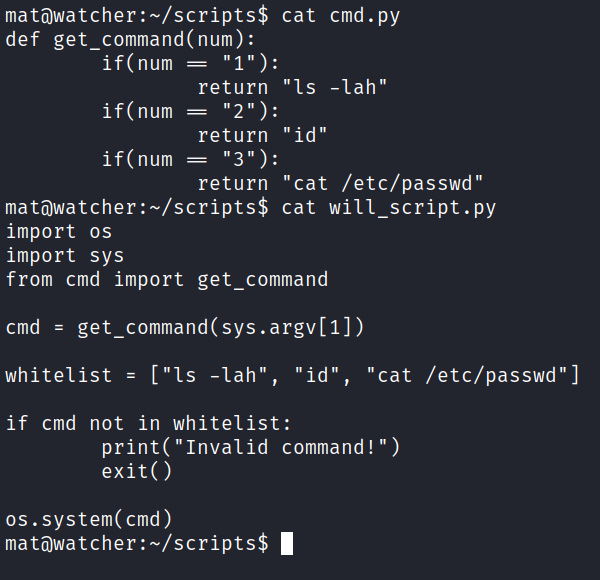The width and height of the screenshot is (600, 580).
Task: Click 'from cmd import get_command' line
Action: (x=167, y=280)
